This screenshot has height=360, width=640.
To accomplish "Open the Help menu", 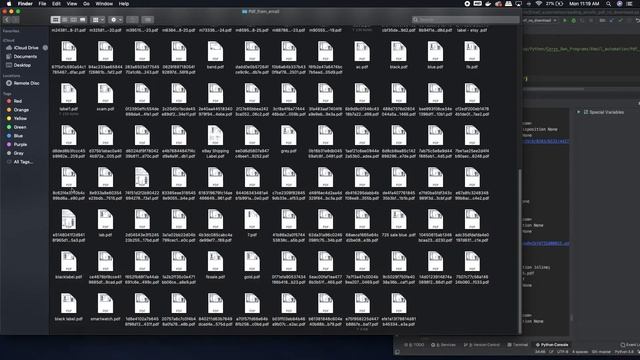I will (x=124, y=4).
